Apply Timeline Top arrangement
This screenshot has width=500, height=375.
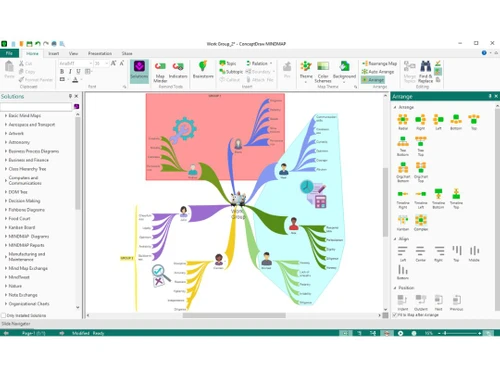click(456, 199)
